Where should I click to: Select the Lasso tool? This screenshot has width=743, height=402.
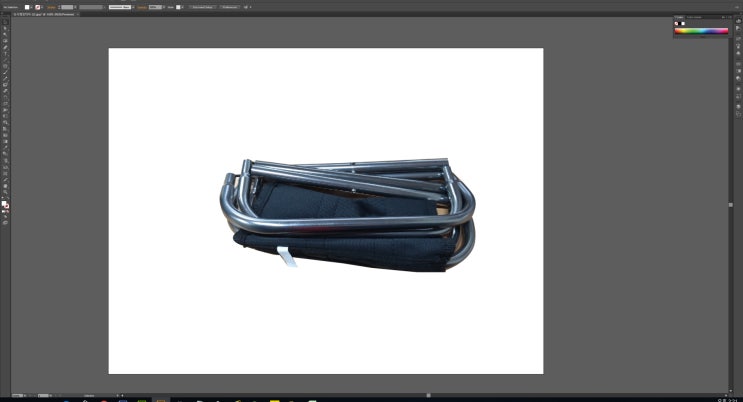tap(5, 41)
